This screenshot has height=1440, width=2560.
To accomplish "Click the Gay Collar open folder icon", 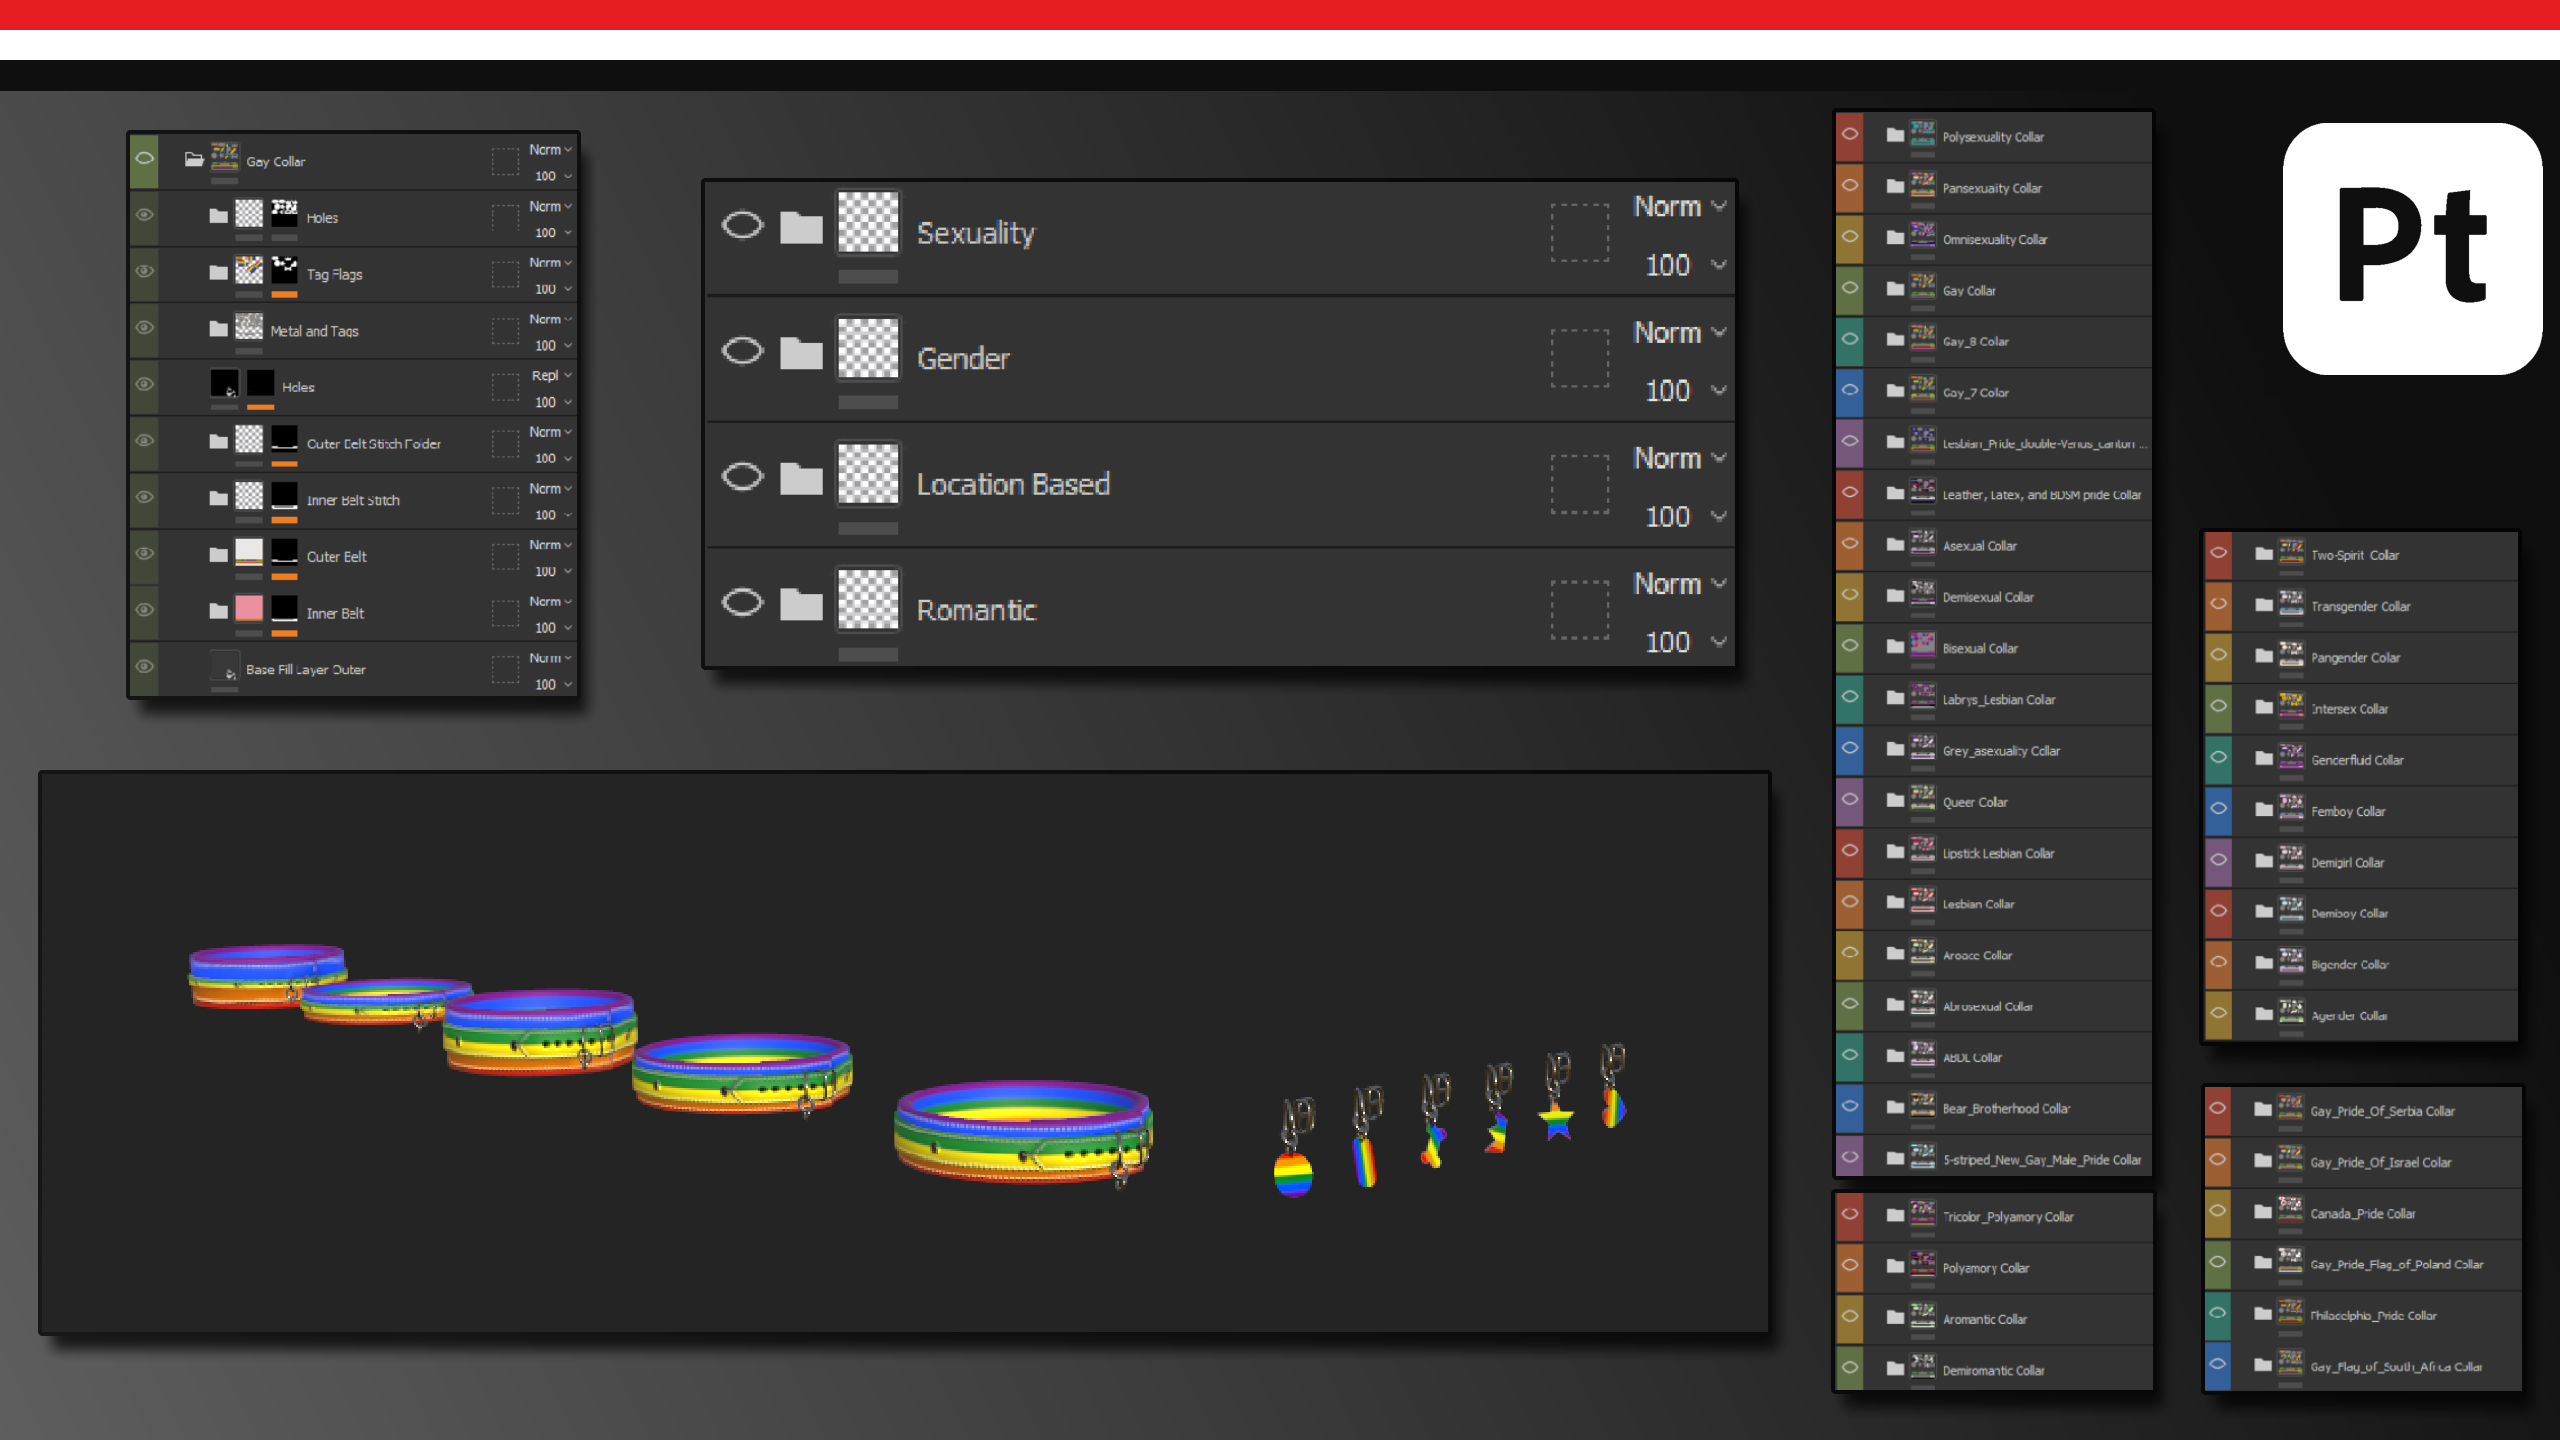I will point(194,159).
